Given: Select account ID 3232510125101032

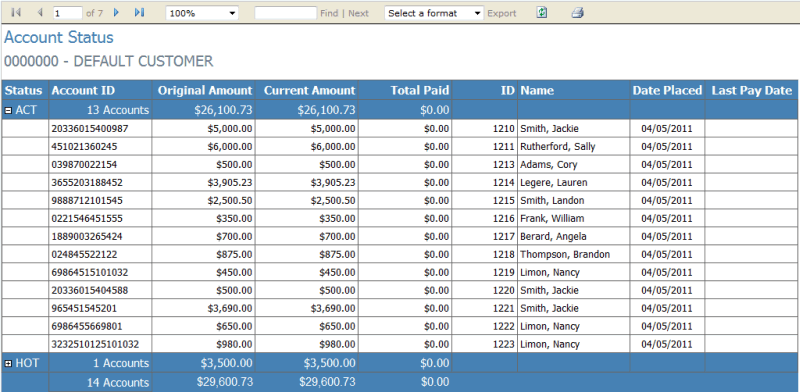Looking at the screenshot, I should (x=95, y=344).
